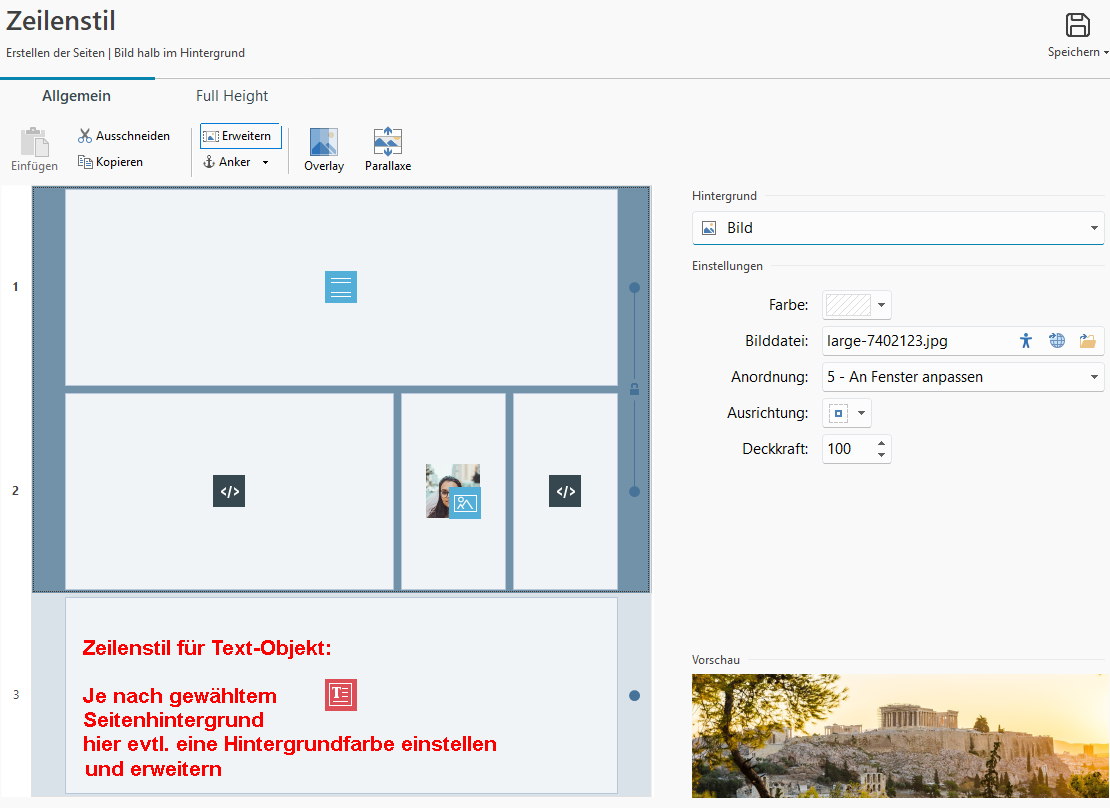Toggle the lock between rows 1 and 2
This screenshot has width=1110, height=808.
pos(634,389)
